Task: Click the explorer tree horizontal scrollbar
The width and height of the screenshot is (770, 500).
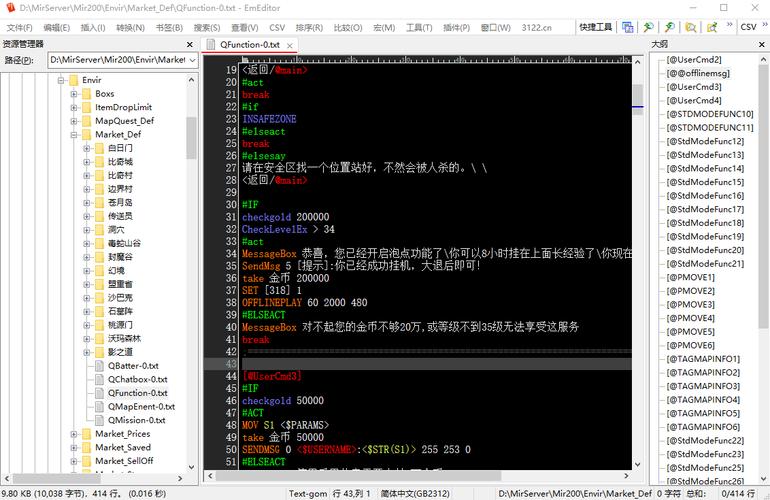Action: point(94,478)
